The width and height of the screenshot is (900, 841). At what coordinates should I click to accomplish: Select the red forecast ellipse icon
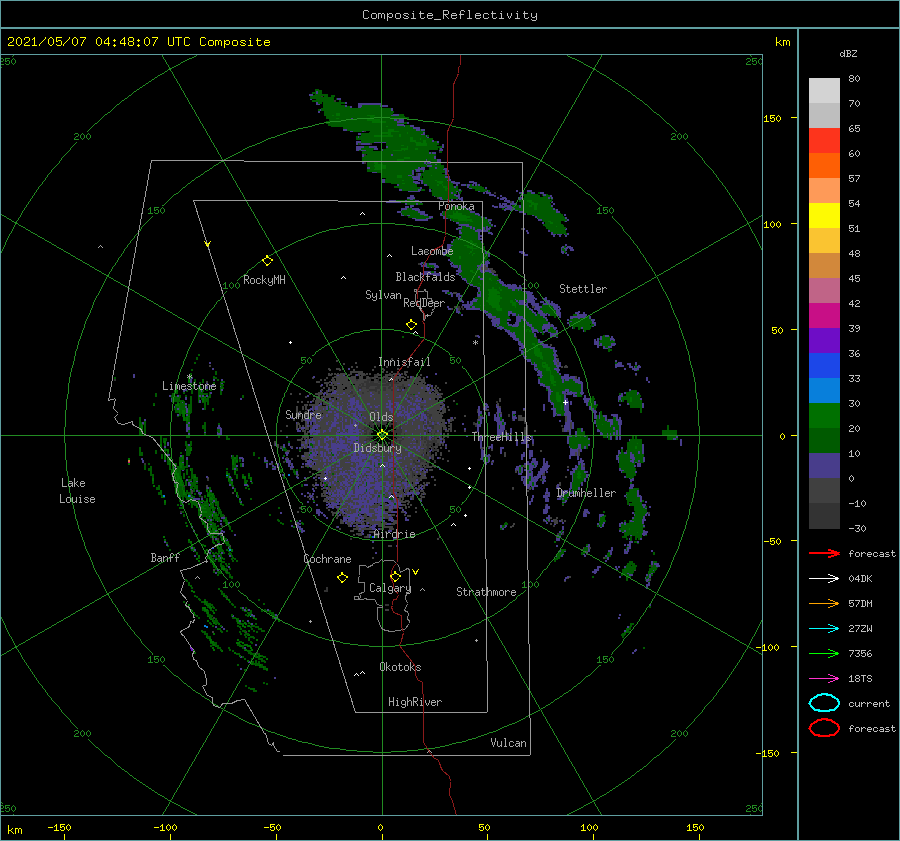coord(824,728)
